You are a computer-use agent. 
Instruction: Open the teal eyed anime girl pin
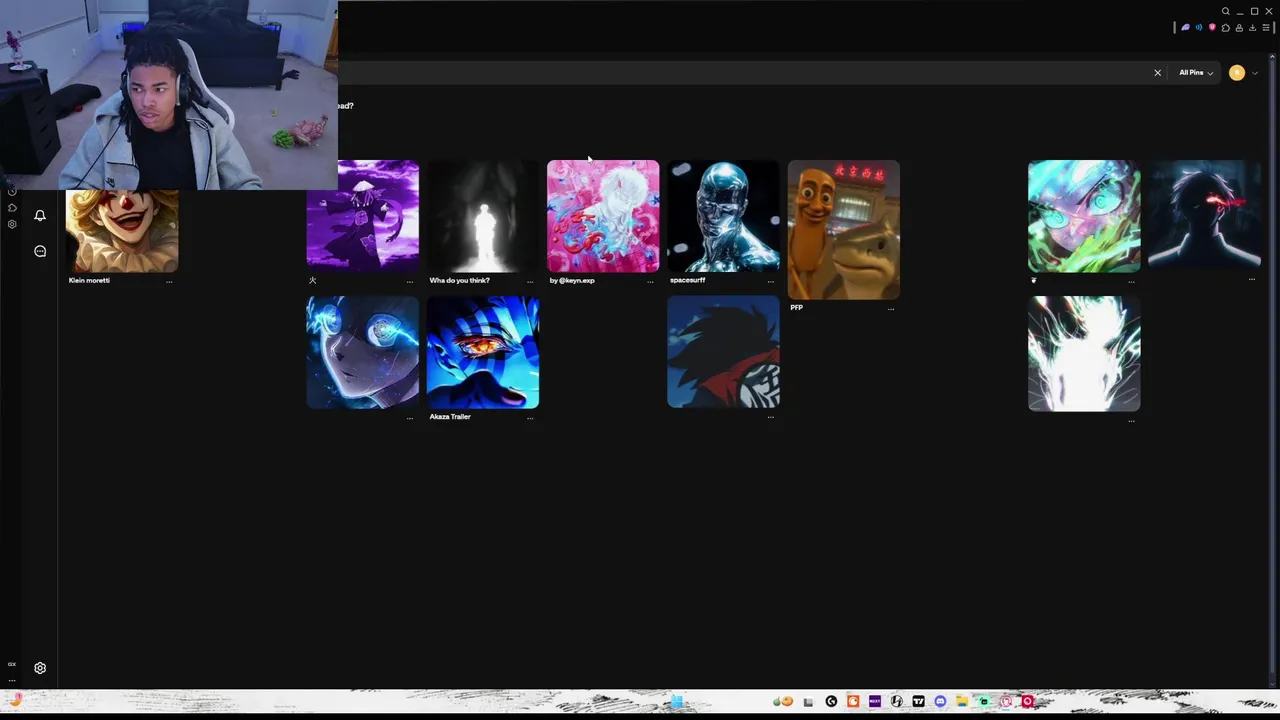pos(1084,216)
